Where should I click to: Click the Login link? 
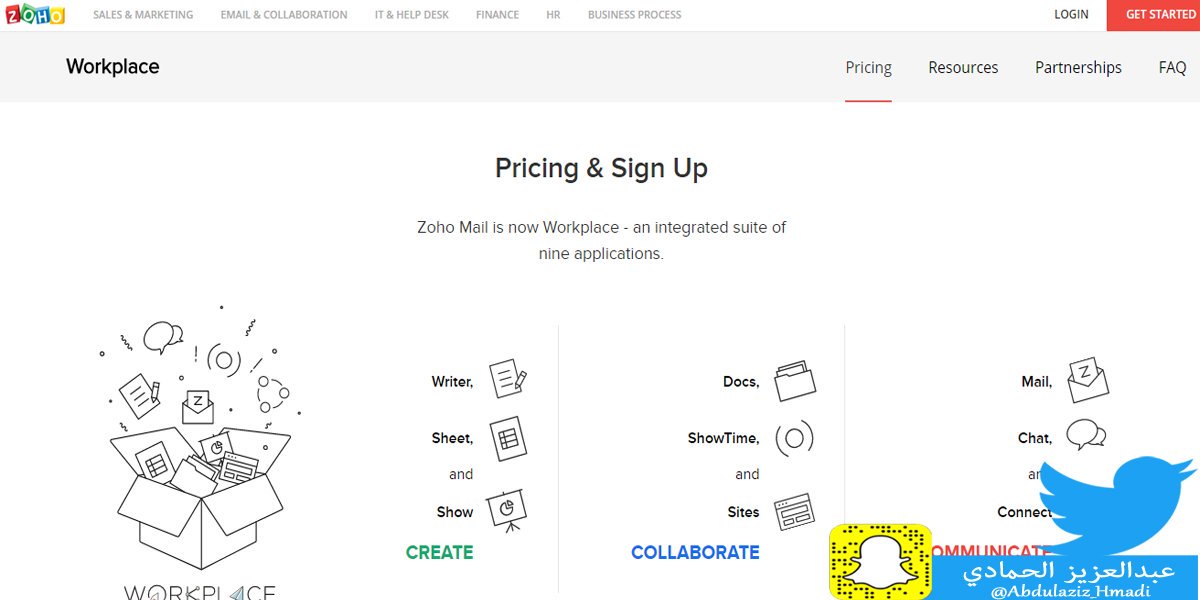click(1071, 15)
